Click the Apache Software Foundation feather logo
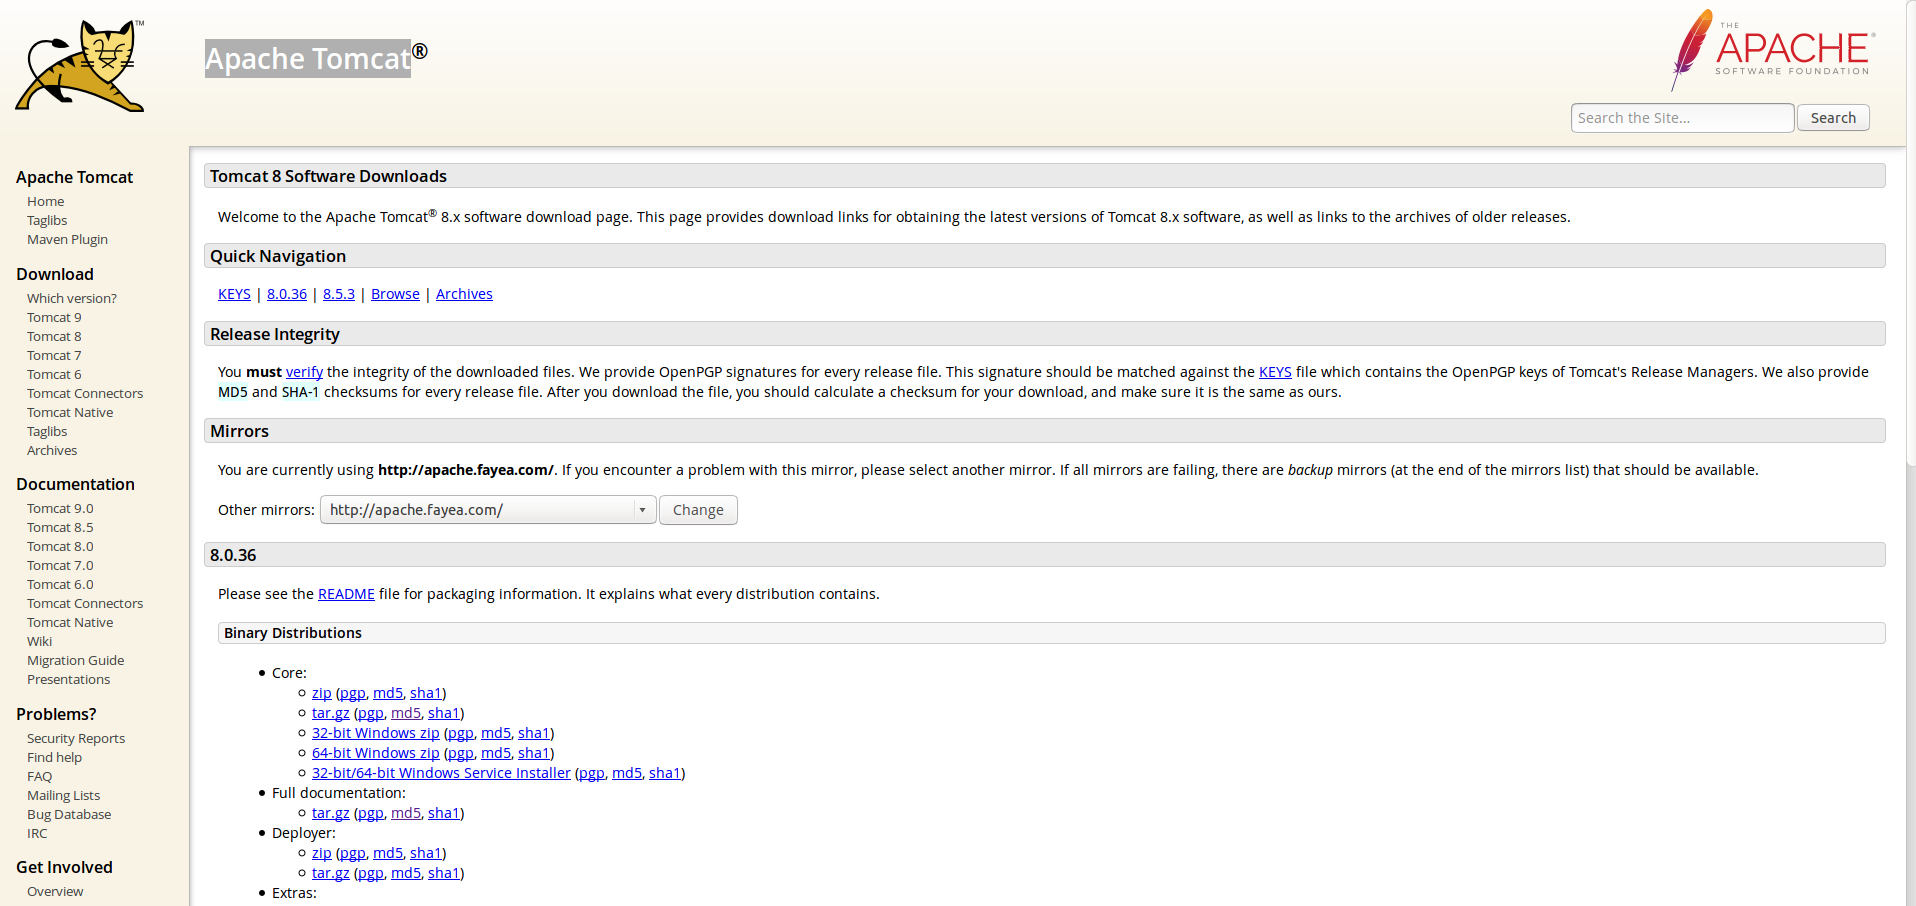 1773,50
